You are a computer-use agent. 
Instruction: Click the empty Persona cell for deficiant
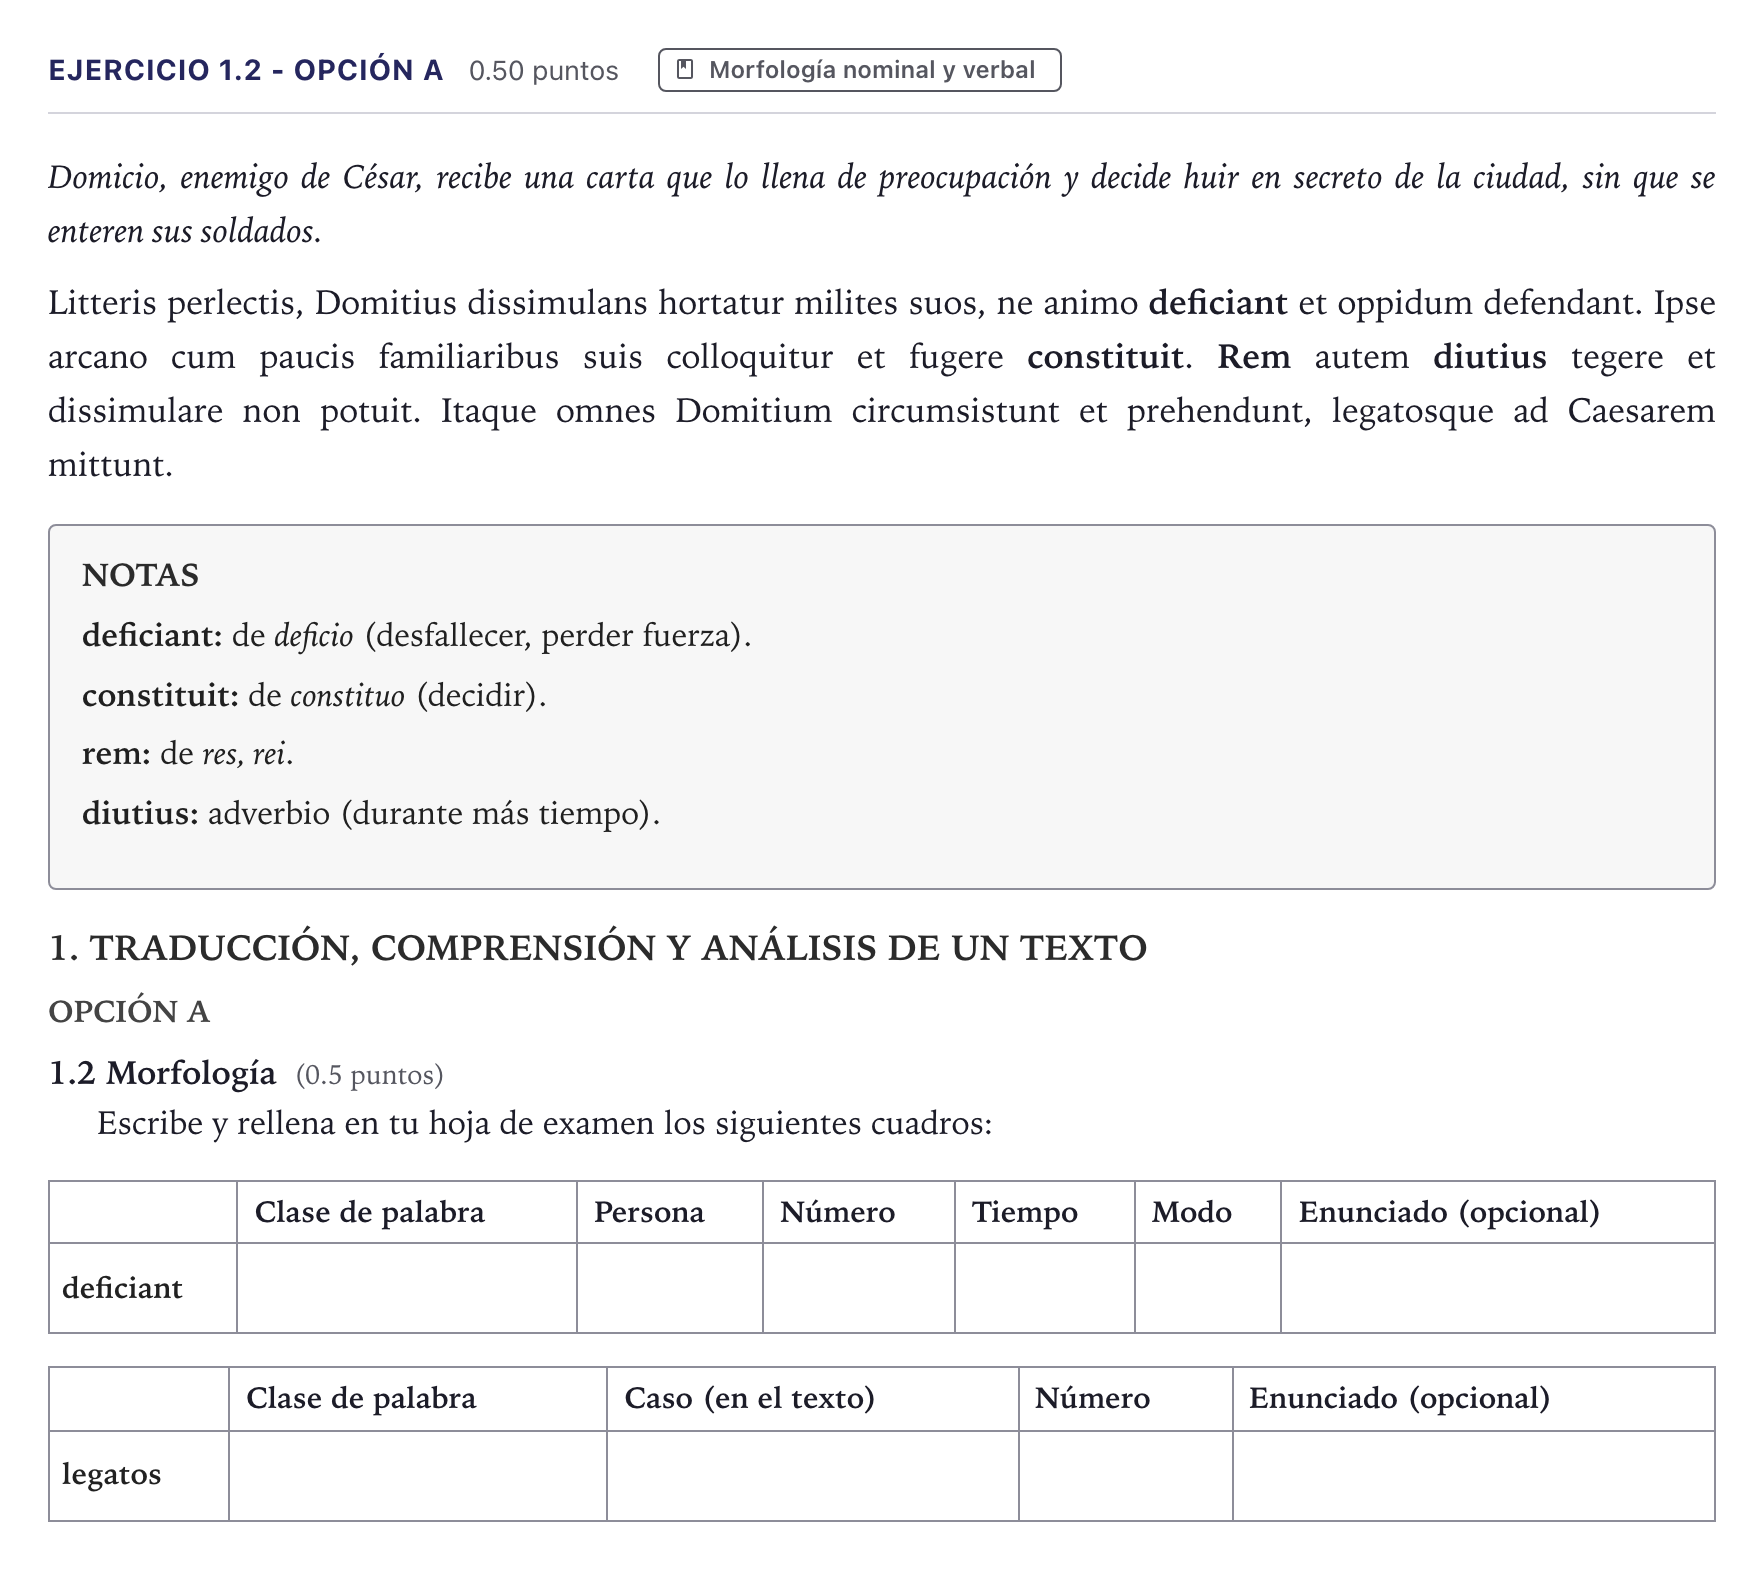[x=670, y=1288]
